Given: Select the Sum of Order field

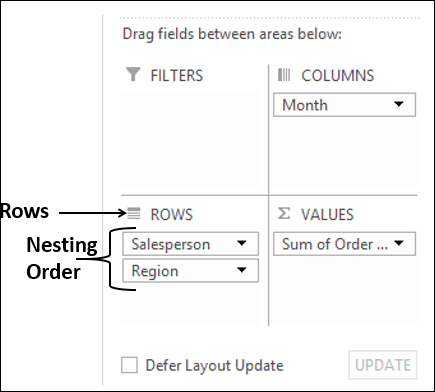Looking at the screenshot, I should [344, 244].
